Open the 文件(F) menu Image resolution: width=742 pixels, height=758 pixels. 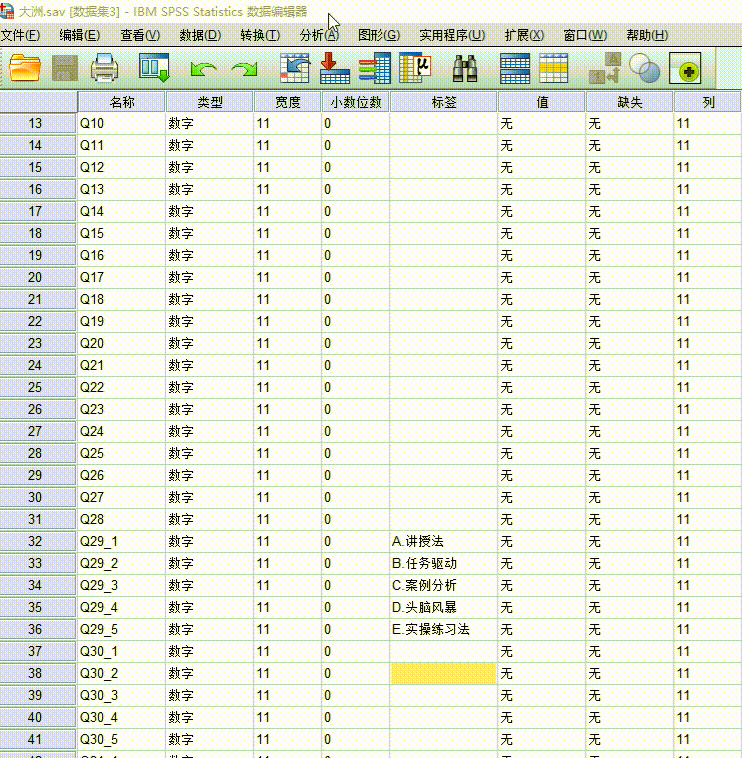[20, 35]
